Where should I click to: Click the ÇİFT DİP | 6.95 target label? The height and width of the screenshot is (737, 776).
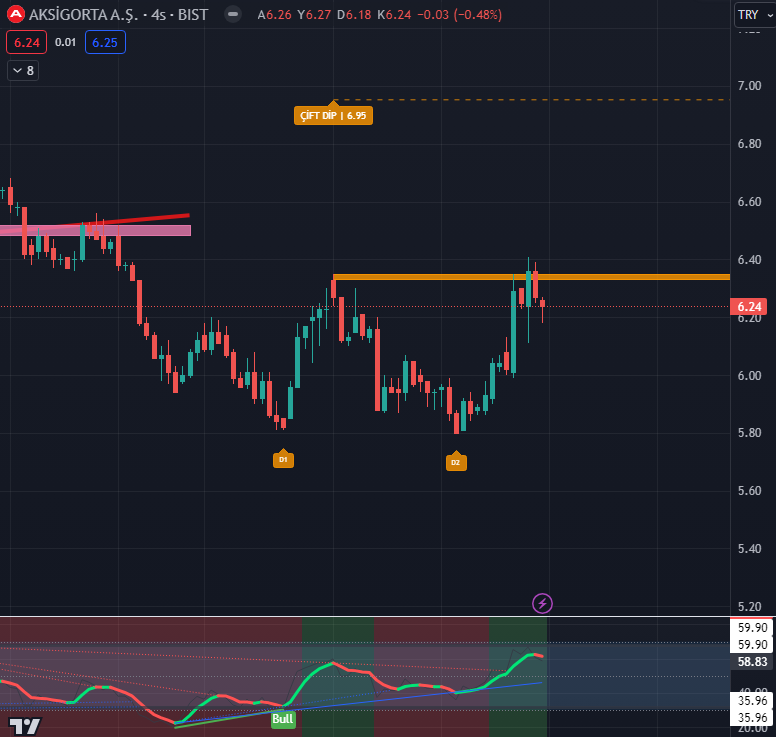tap(333, 116)
